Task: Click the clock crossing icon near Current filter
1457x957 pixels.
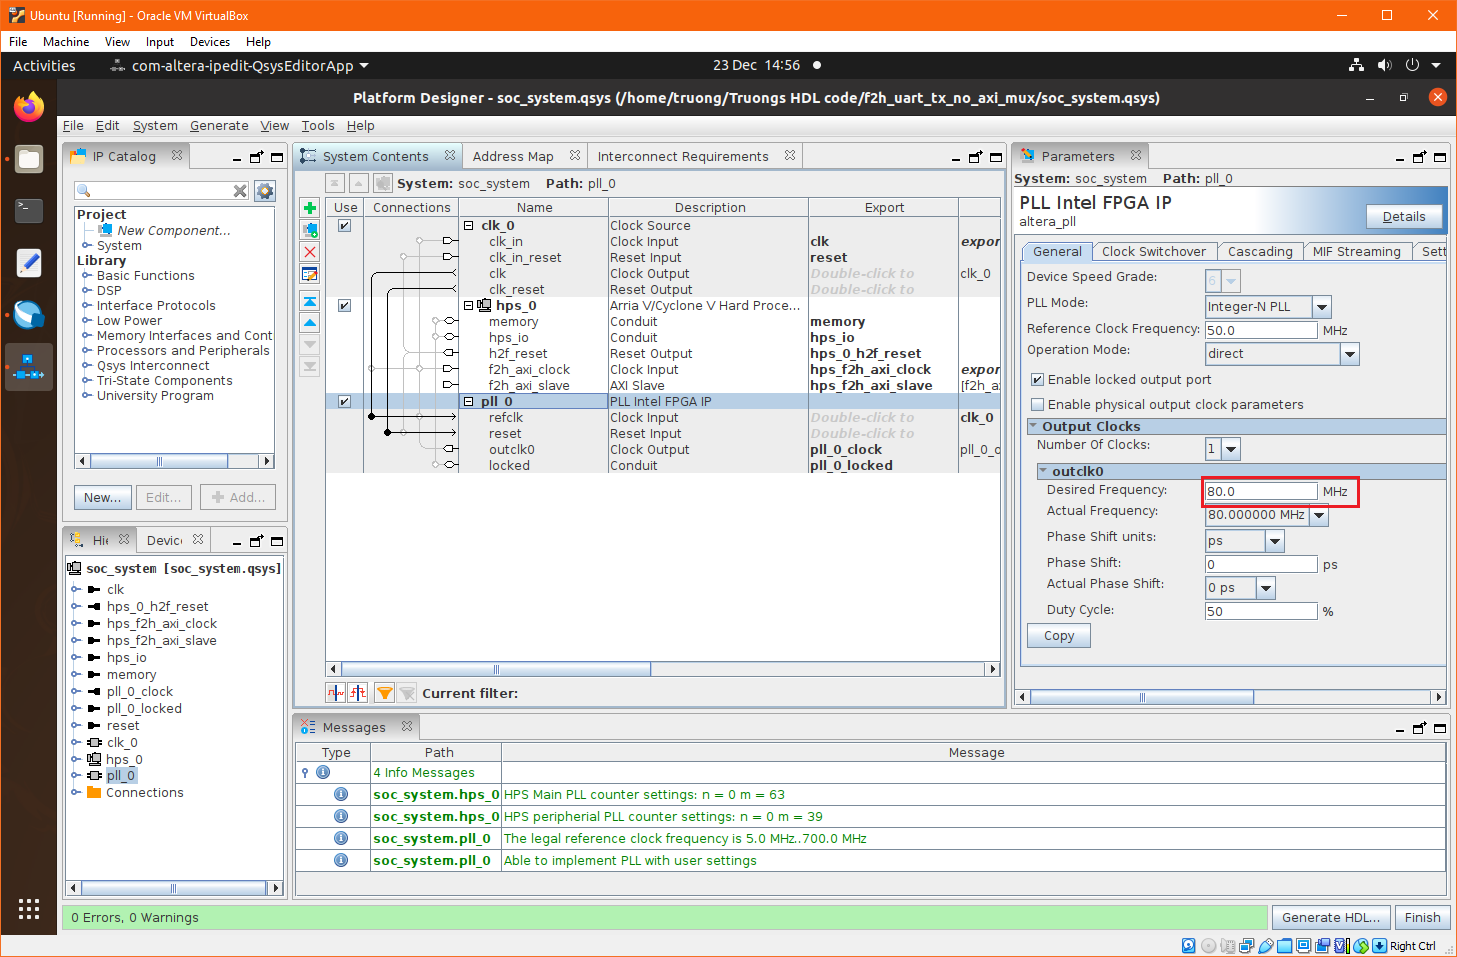Action: pos(336,692)
